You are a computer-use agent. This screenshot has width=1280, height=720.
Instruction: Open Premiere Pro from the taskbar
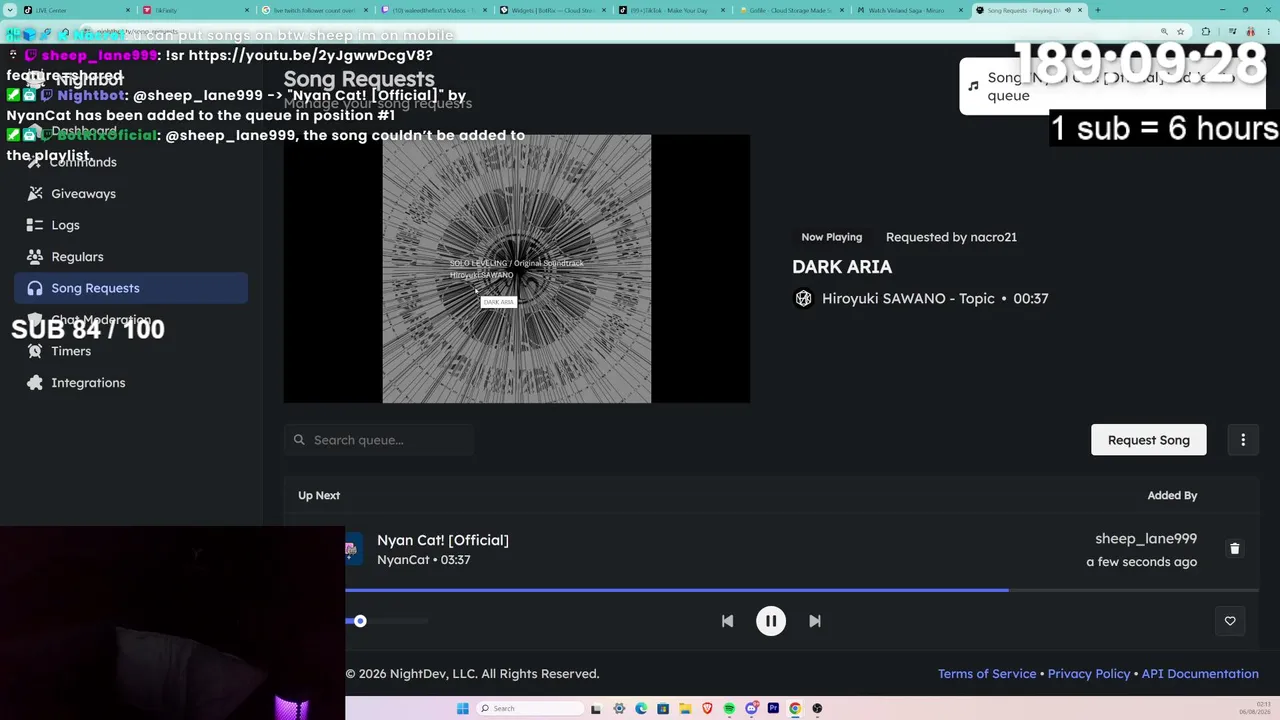coord(773,708)
